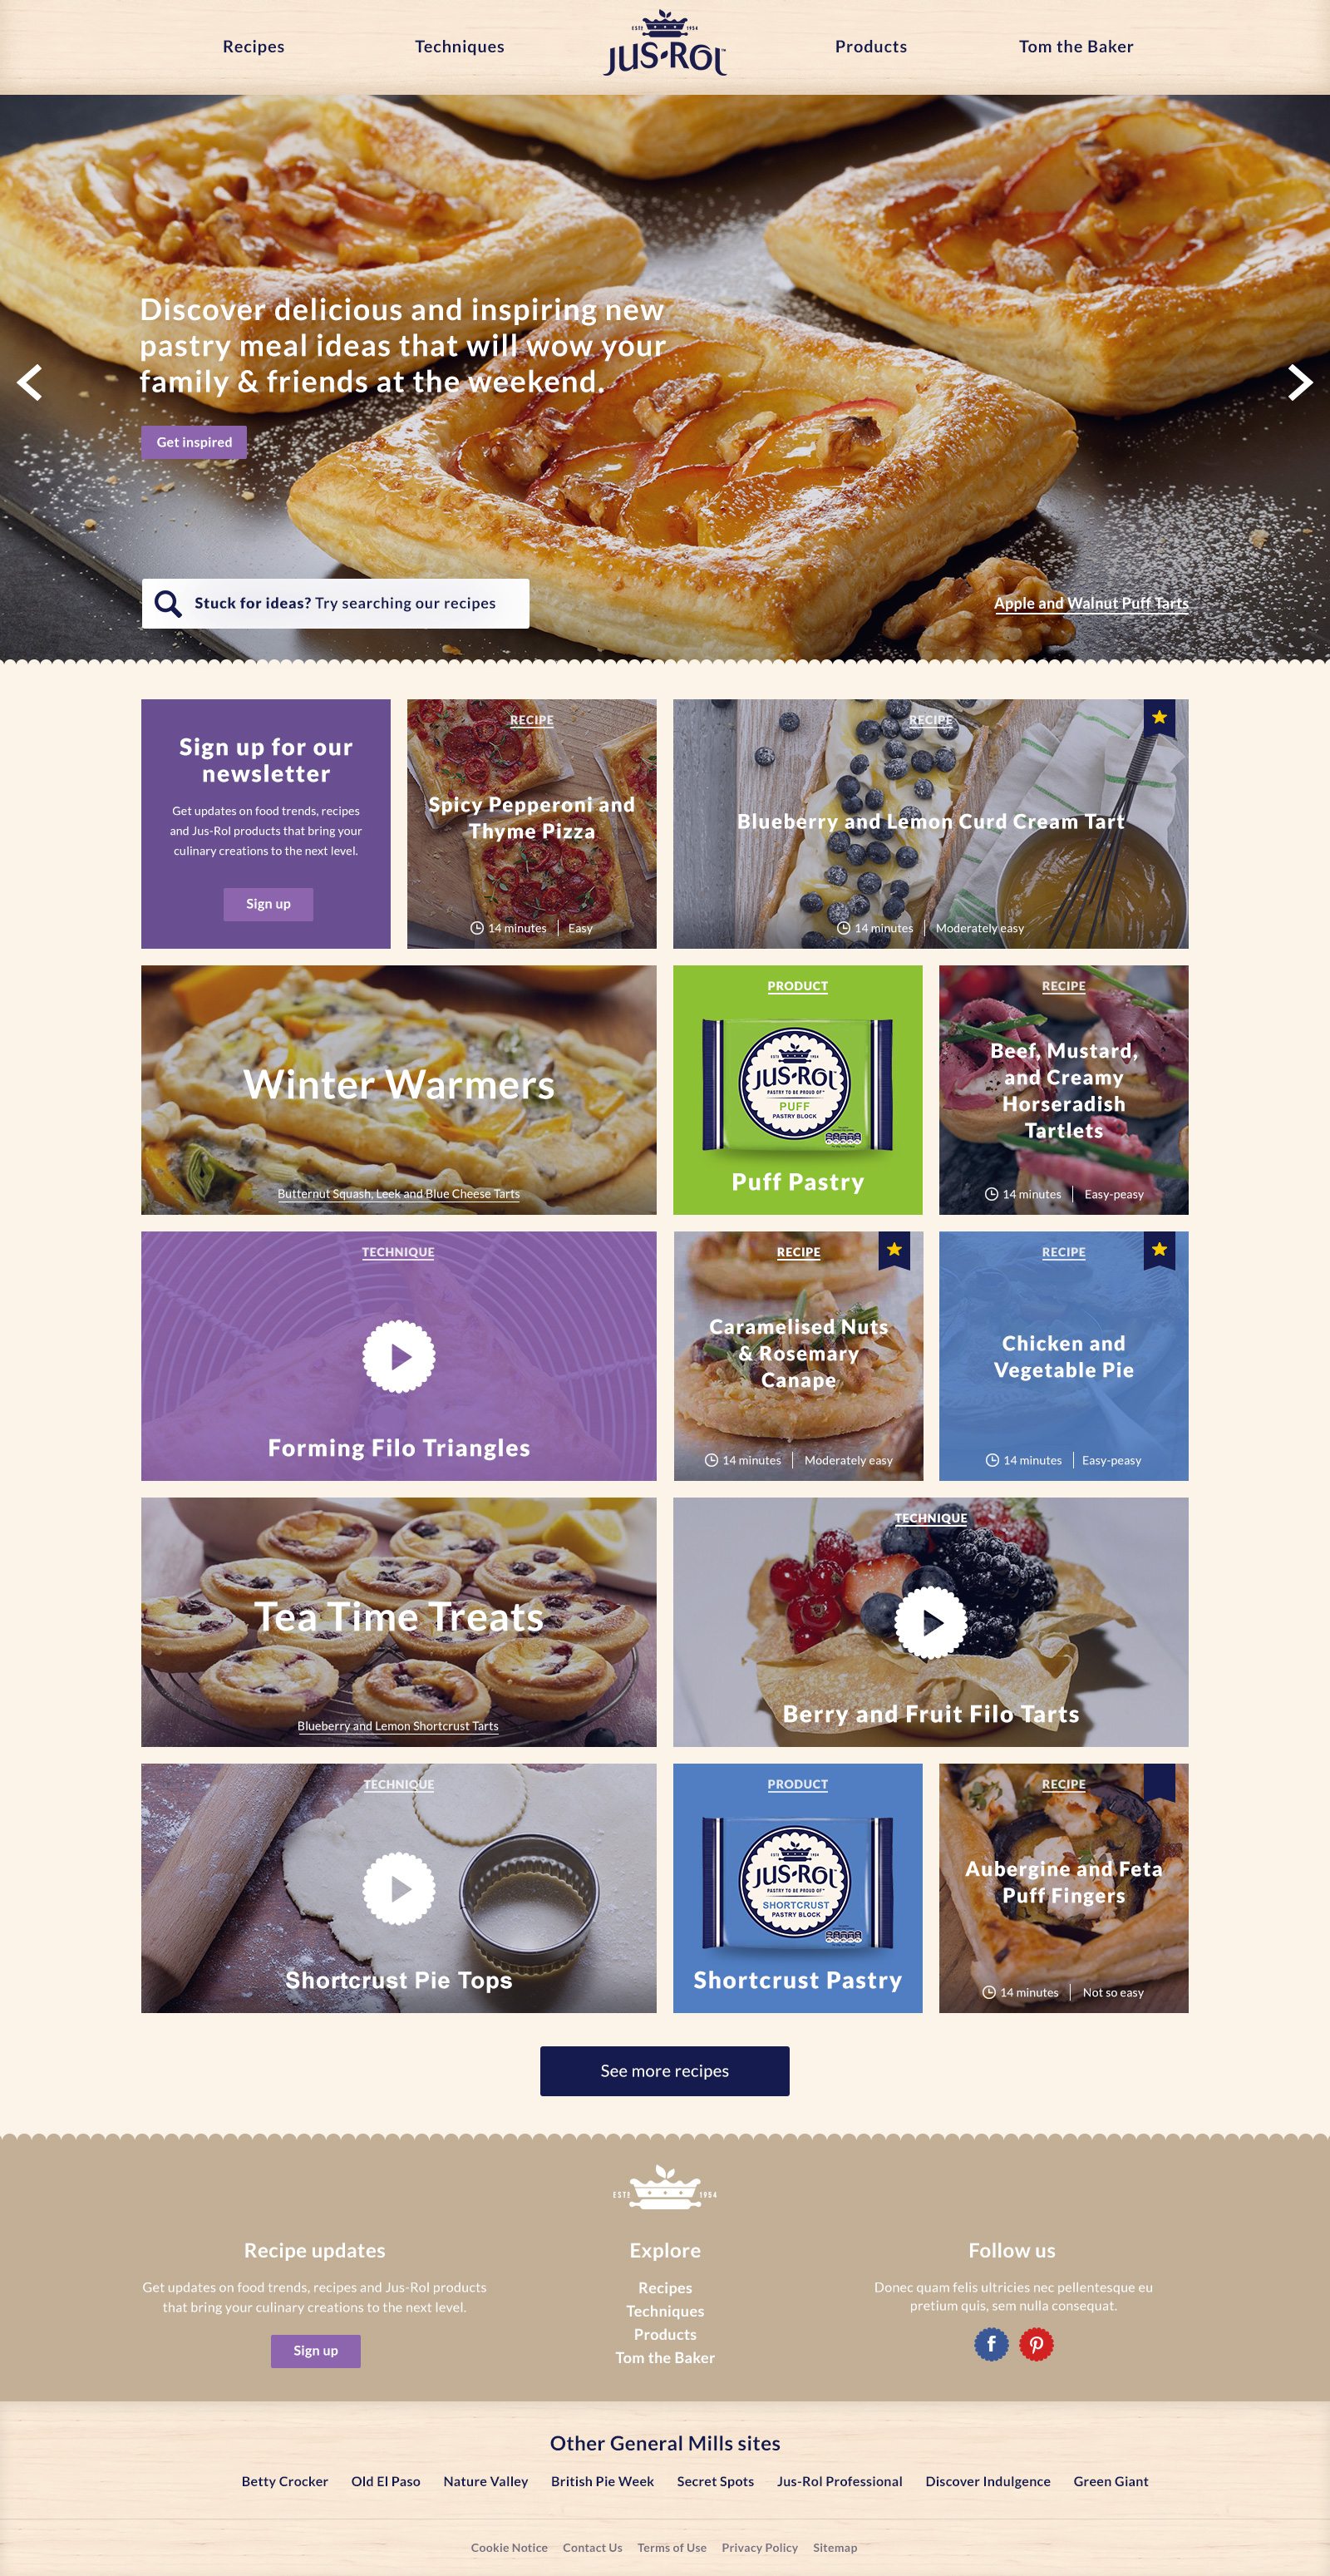Play the Shortcrust Pie Tops video
This screenshot has height=2576, width=1330.
398,1888
